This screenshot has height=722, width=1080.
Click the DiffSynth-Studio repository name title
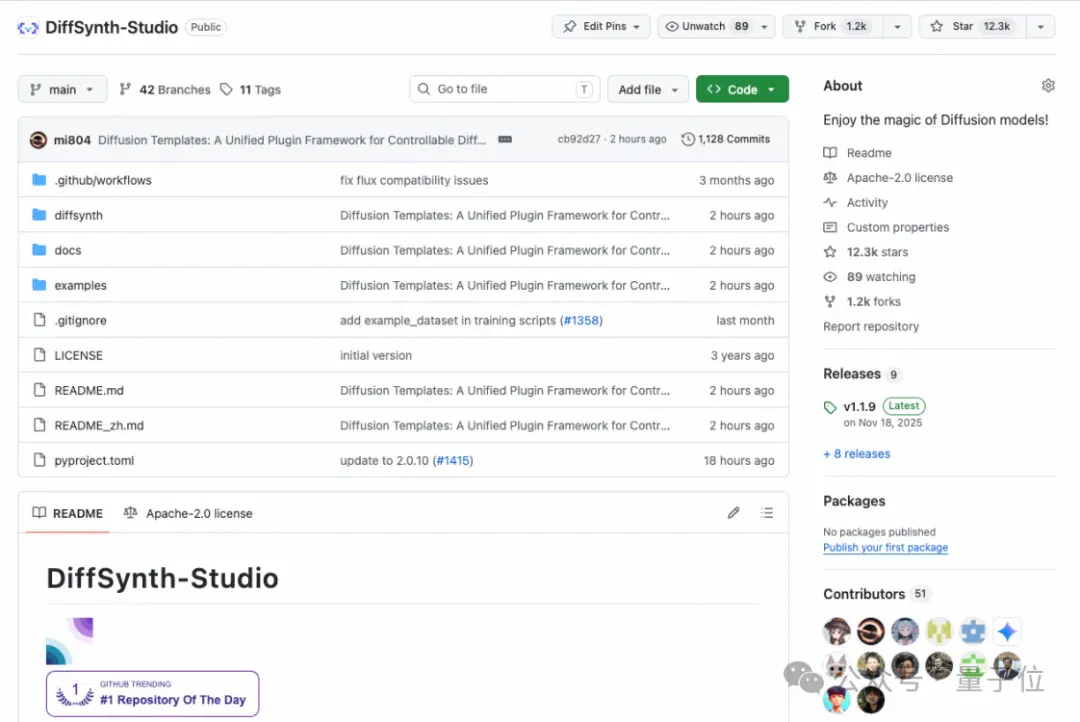coord(112,28)
